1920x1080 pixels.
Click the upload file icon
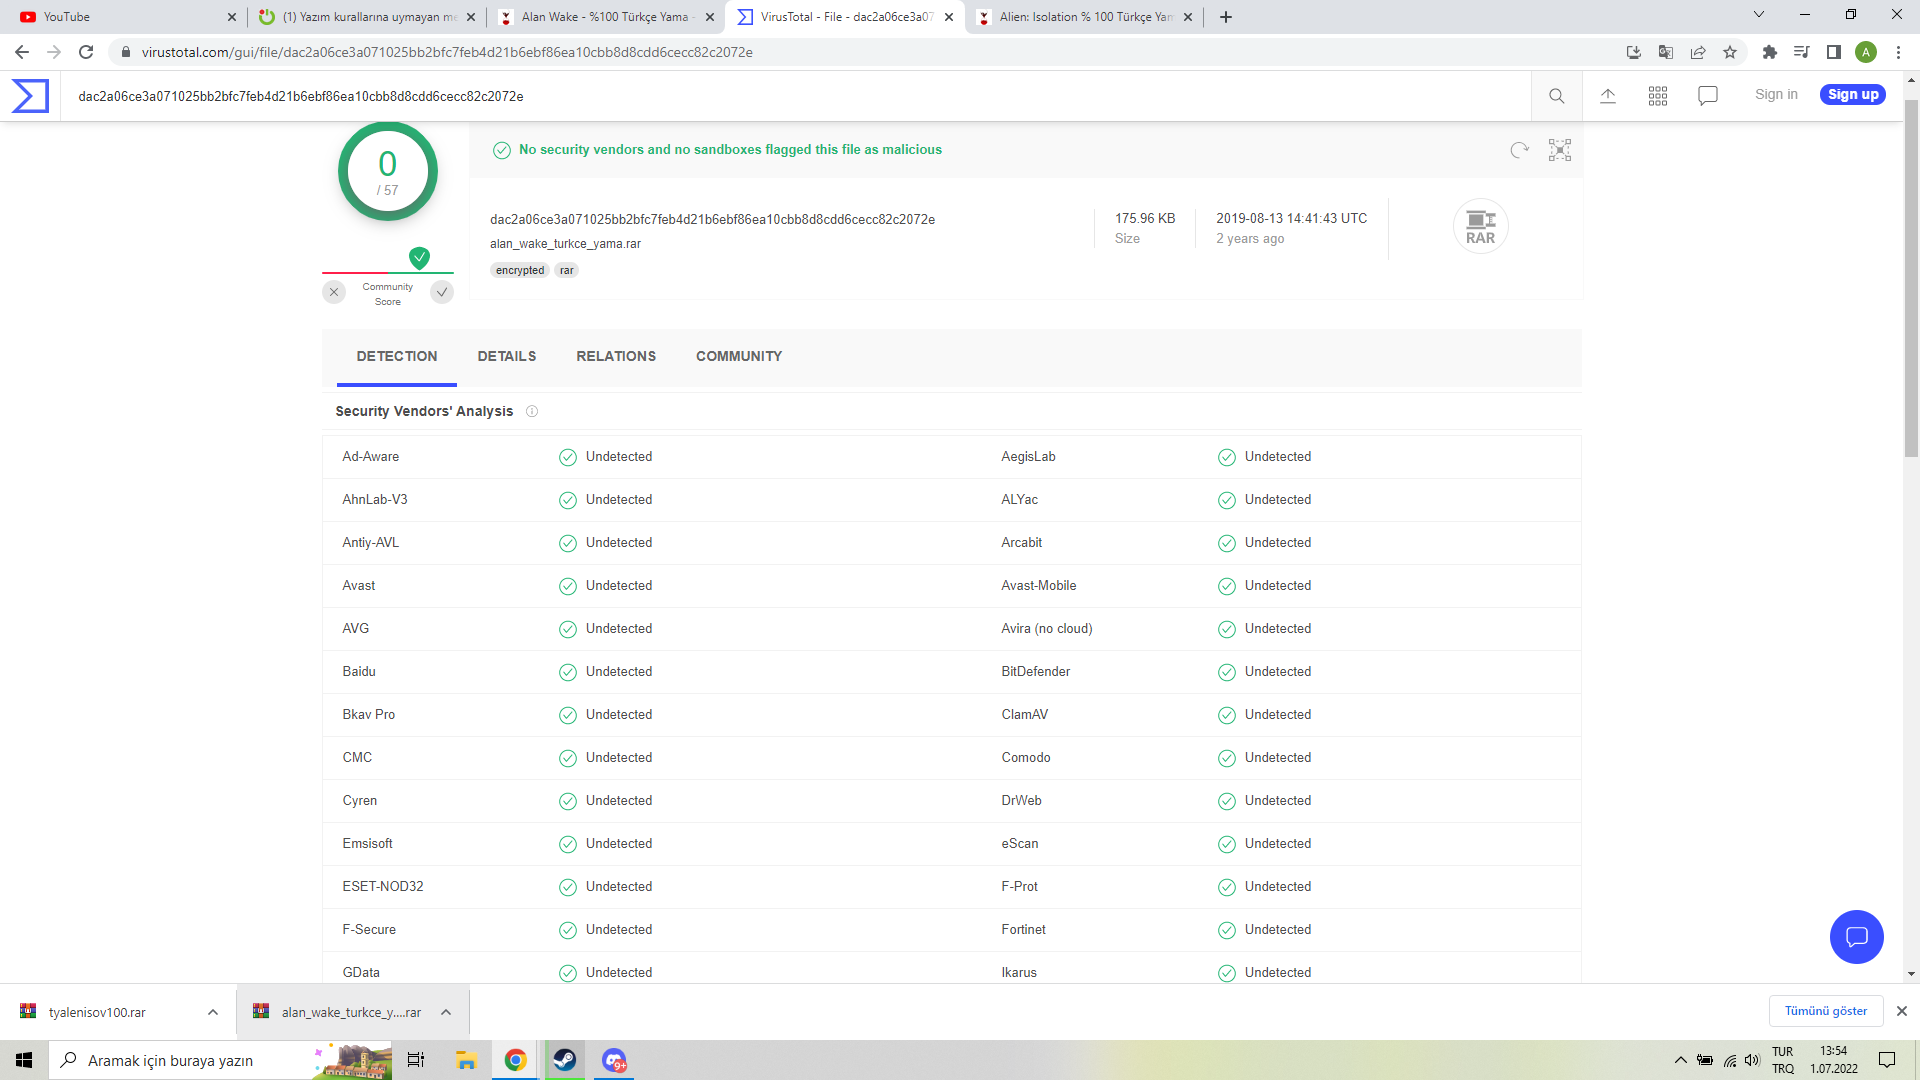[1608, 96]
